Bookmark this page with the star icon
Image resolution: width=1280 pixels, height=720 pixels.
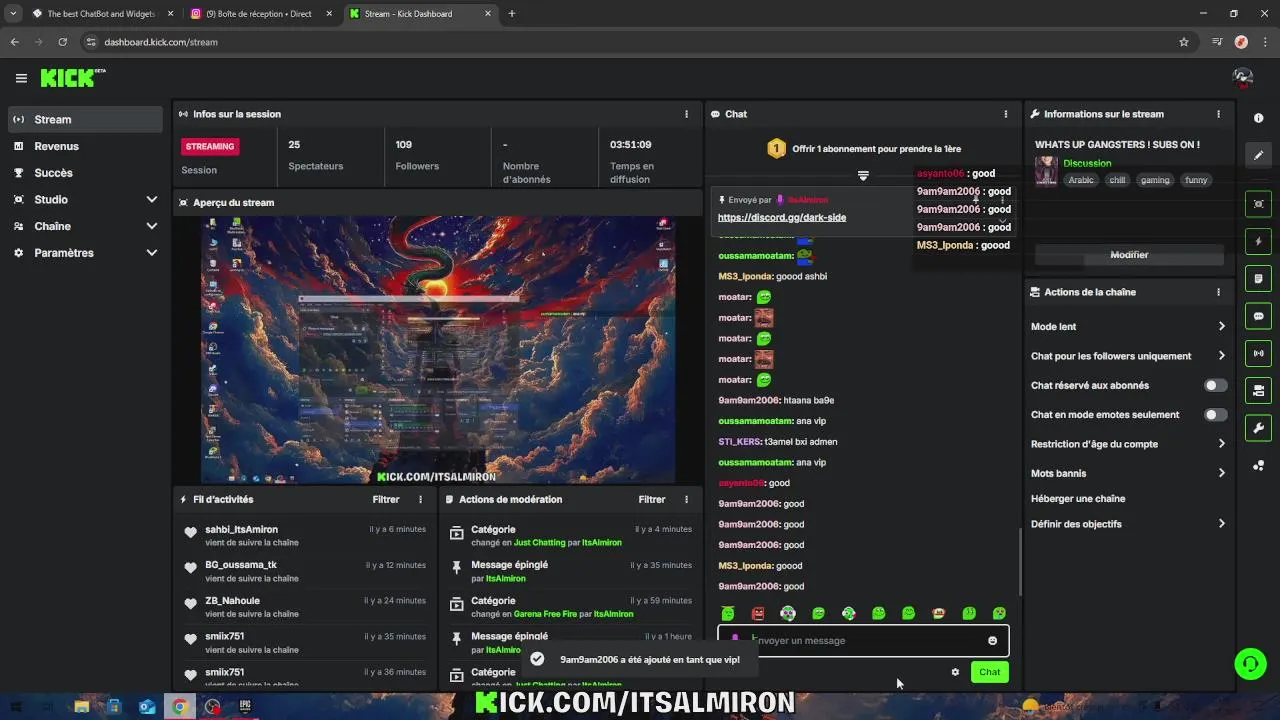coord(1184,42)
